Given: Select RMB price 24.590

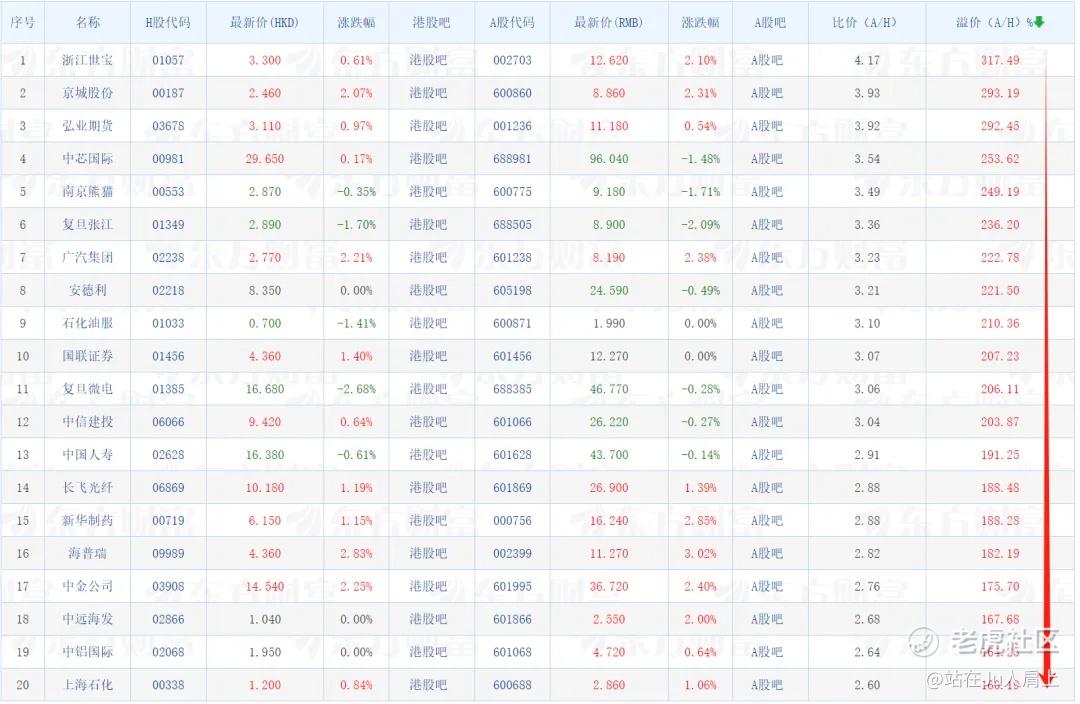Looking at the screenshot, I should [609, 290].
